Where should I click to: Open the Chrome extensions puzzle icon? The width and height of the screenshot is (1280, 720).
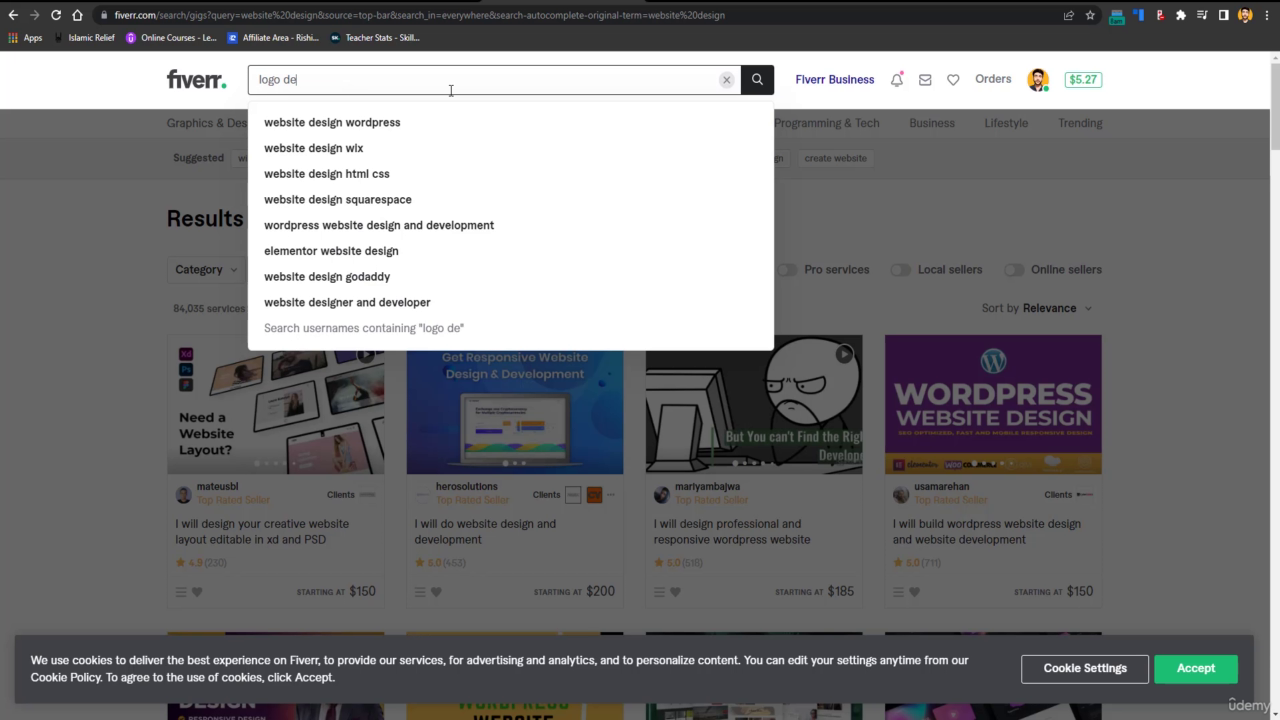(1181, 15)
